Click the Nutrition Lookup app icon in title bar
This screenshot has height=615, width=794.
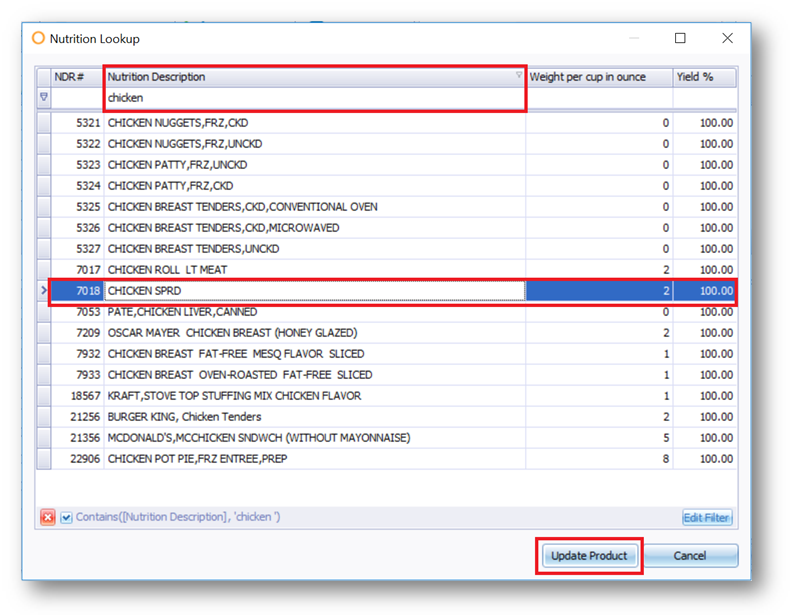click(x=39, y=39)
